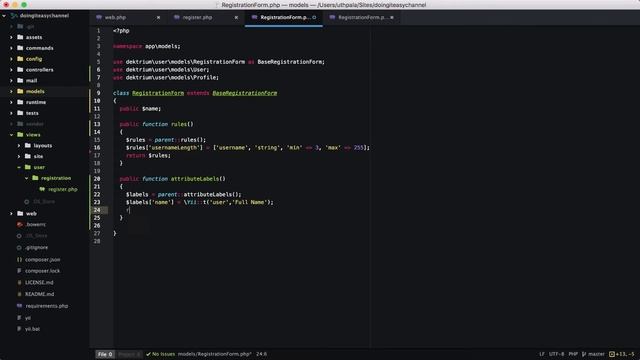Change the LF line ending setting
Viewport: 640px width, 360px height.
pos(542,354)
